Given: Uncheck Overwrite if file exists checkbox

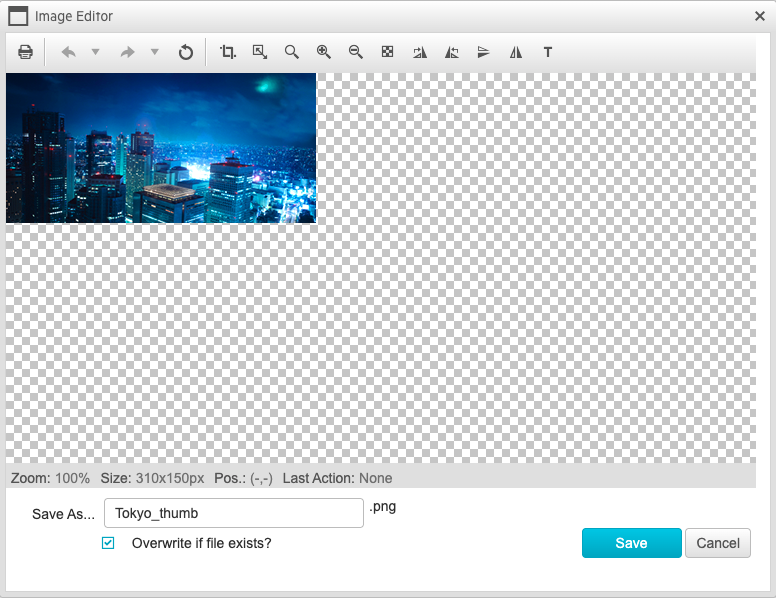Looking at the screenshot, I should [108, 543].
